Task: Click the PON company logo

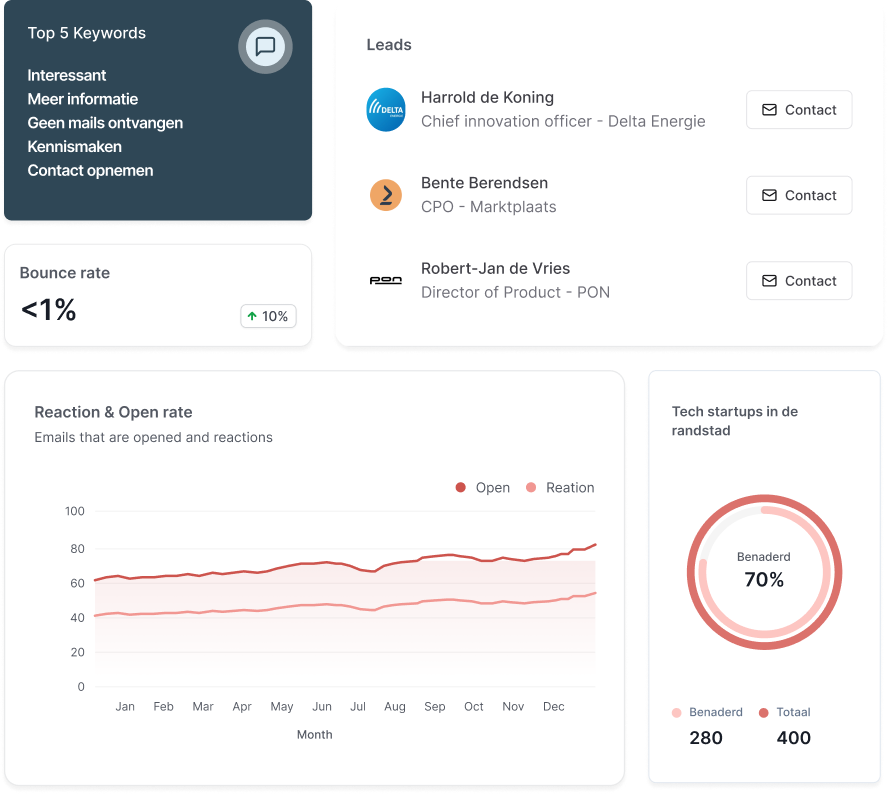Action: [x=386, y=281]
